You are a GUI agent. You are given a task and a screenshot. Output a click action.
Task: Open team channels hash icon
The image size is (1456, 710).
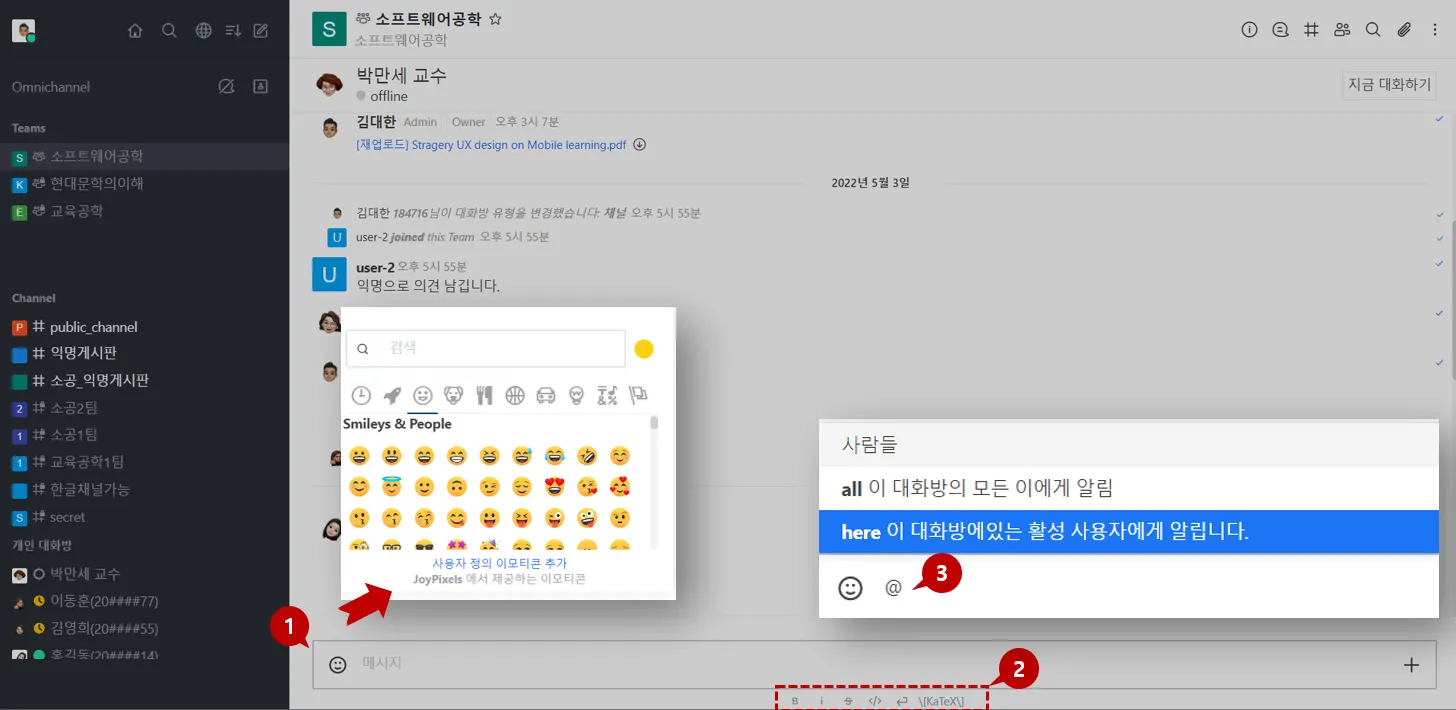pos(1311,30)
